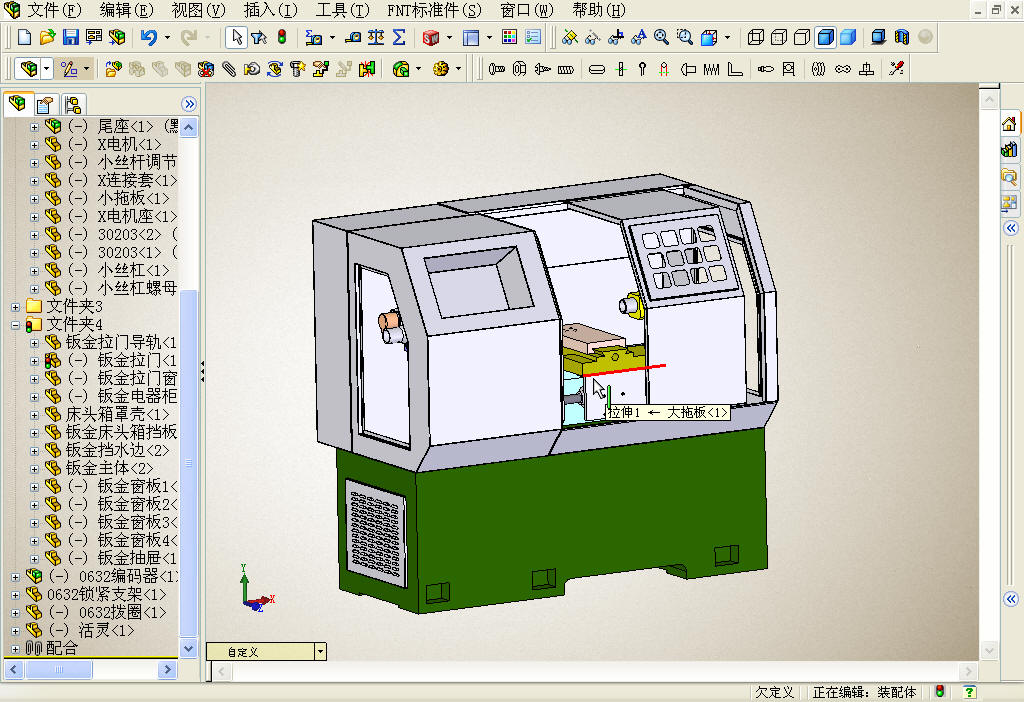
Task: Open the 插入(I) menu
Action: [270, 10]
